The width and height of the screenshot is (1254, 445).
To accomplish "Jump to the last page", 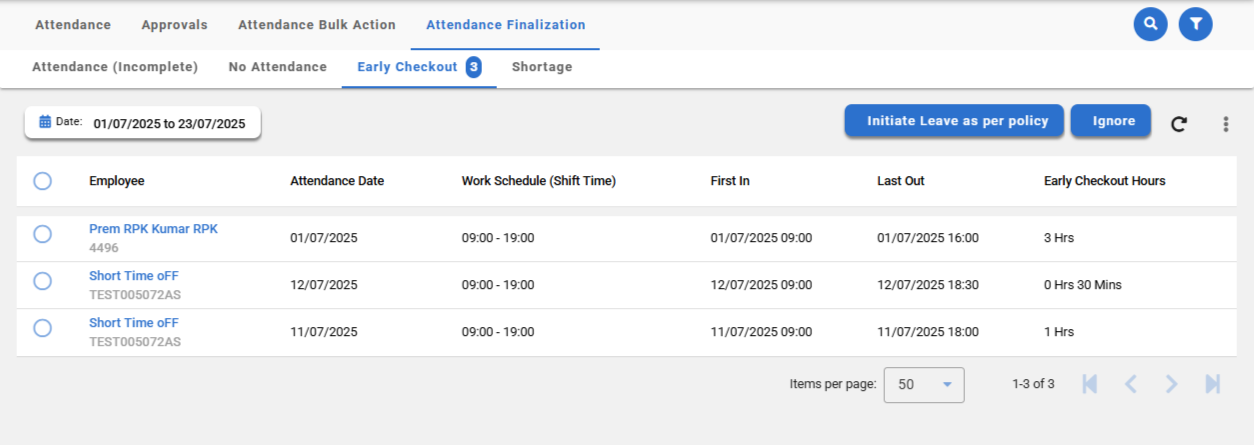I will (1213, 384).
